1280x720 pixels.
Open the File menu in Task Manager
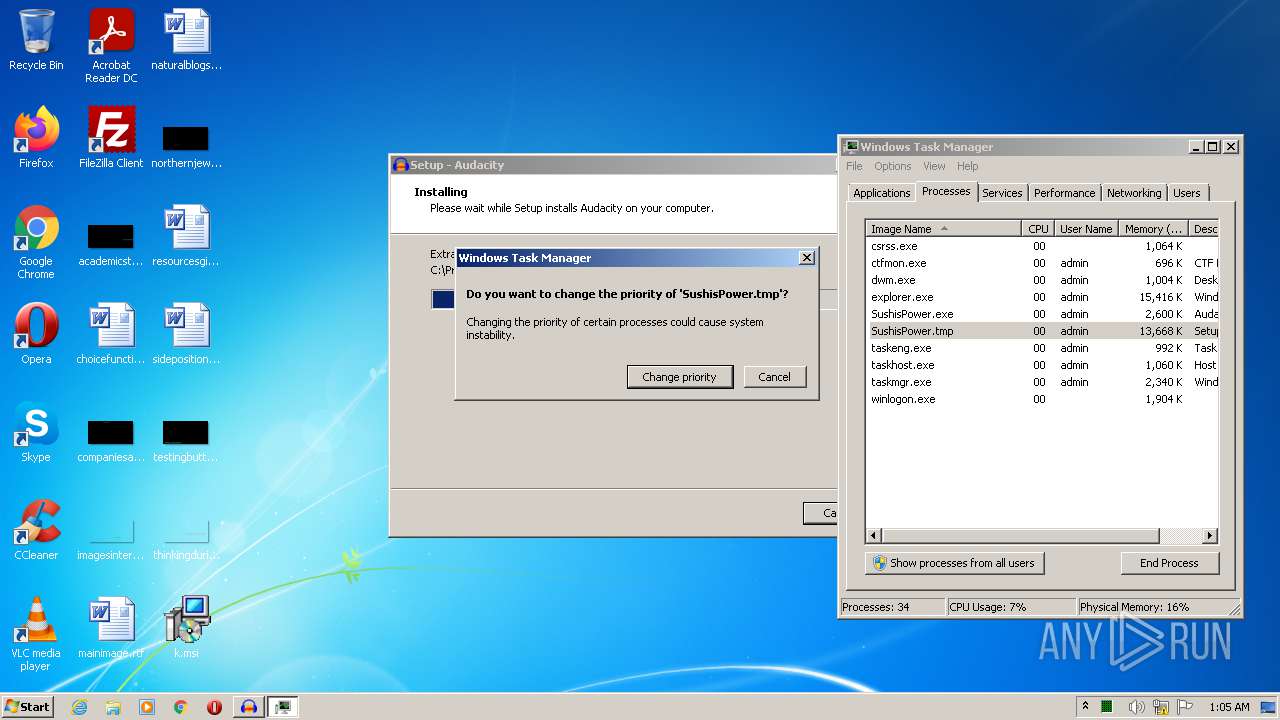click(x=854, y=166)
